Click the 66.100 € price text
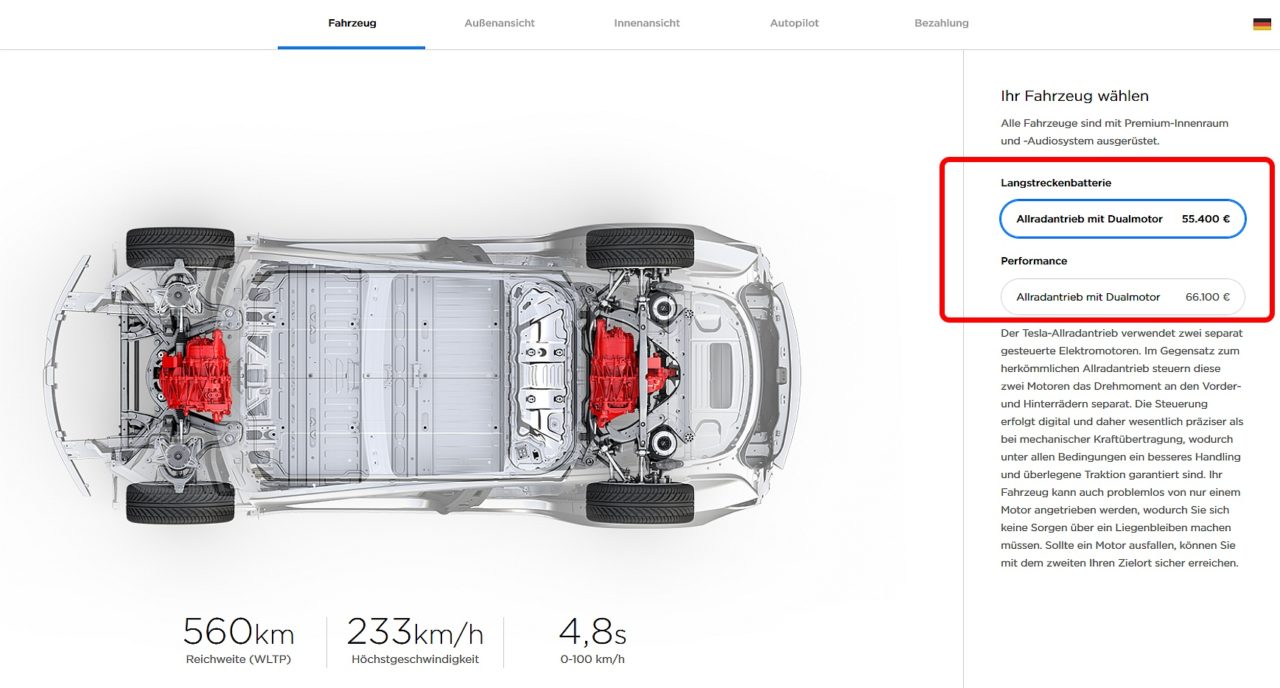This screenshot has height=688, width=1280. point(1208,297)
